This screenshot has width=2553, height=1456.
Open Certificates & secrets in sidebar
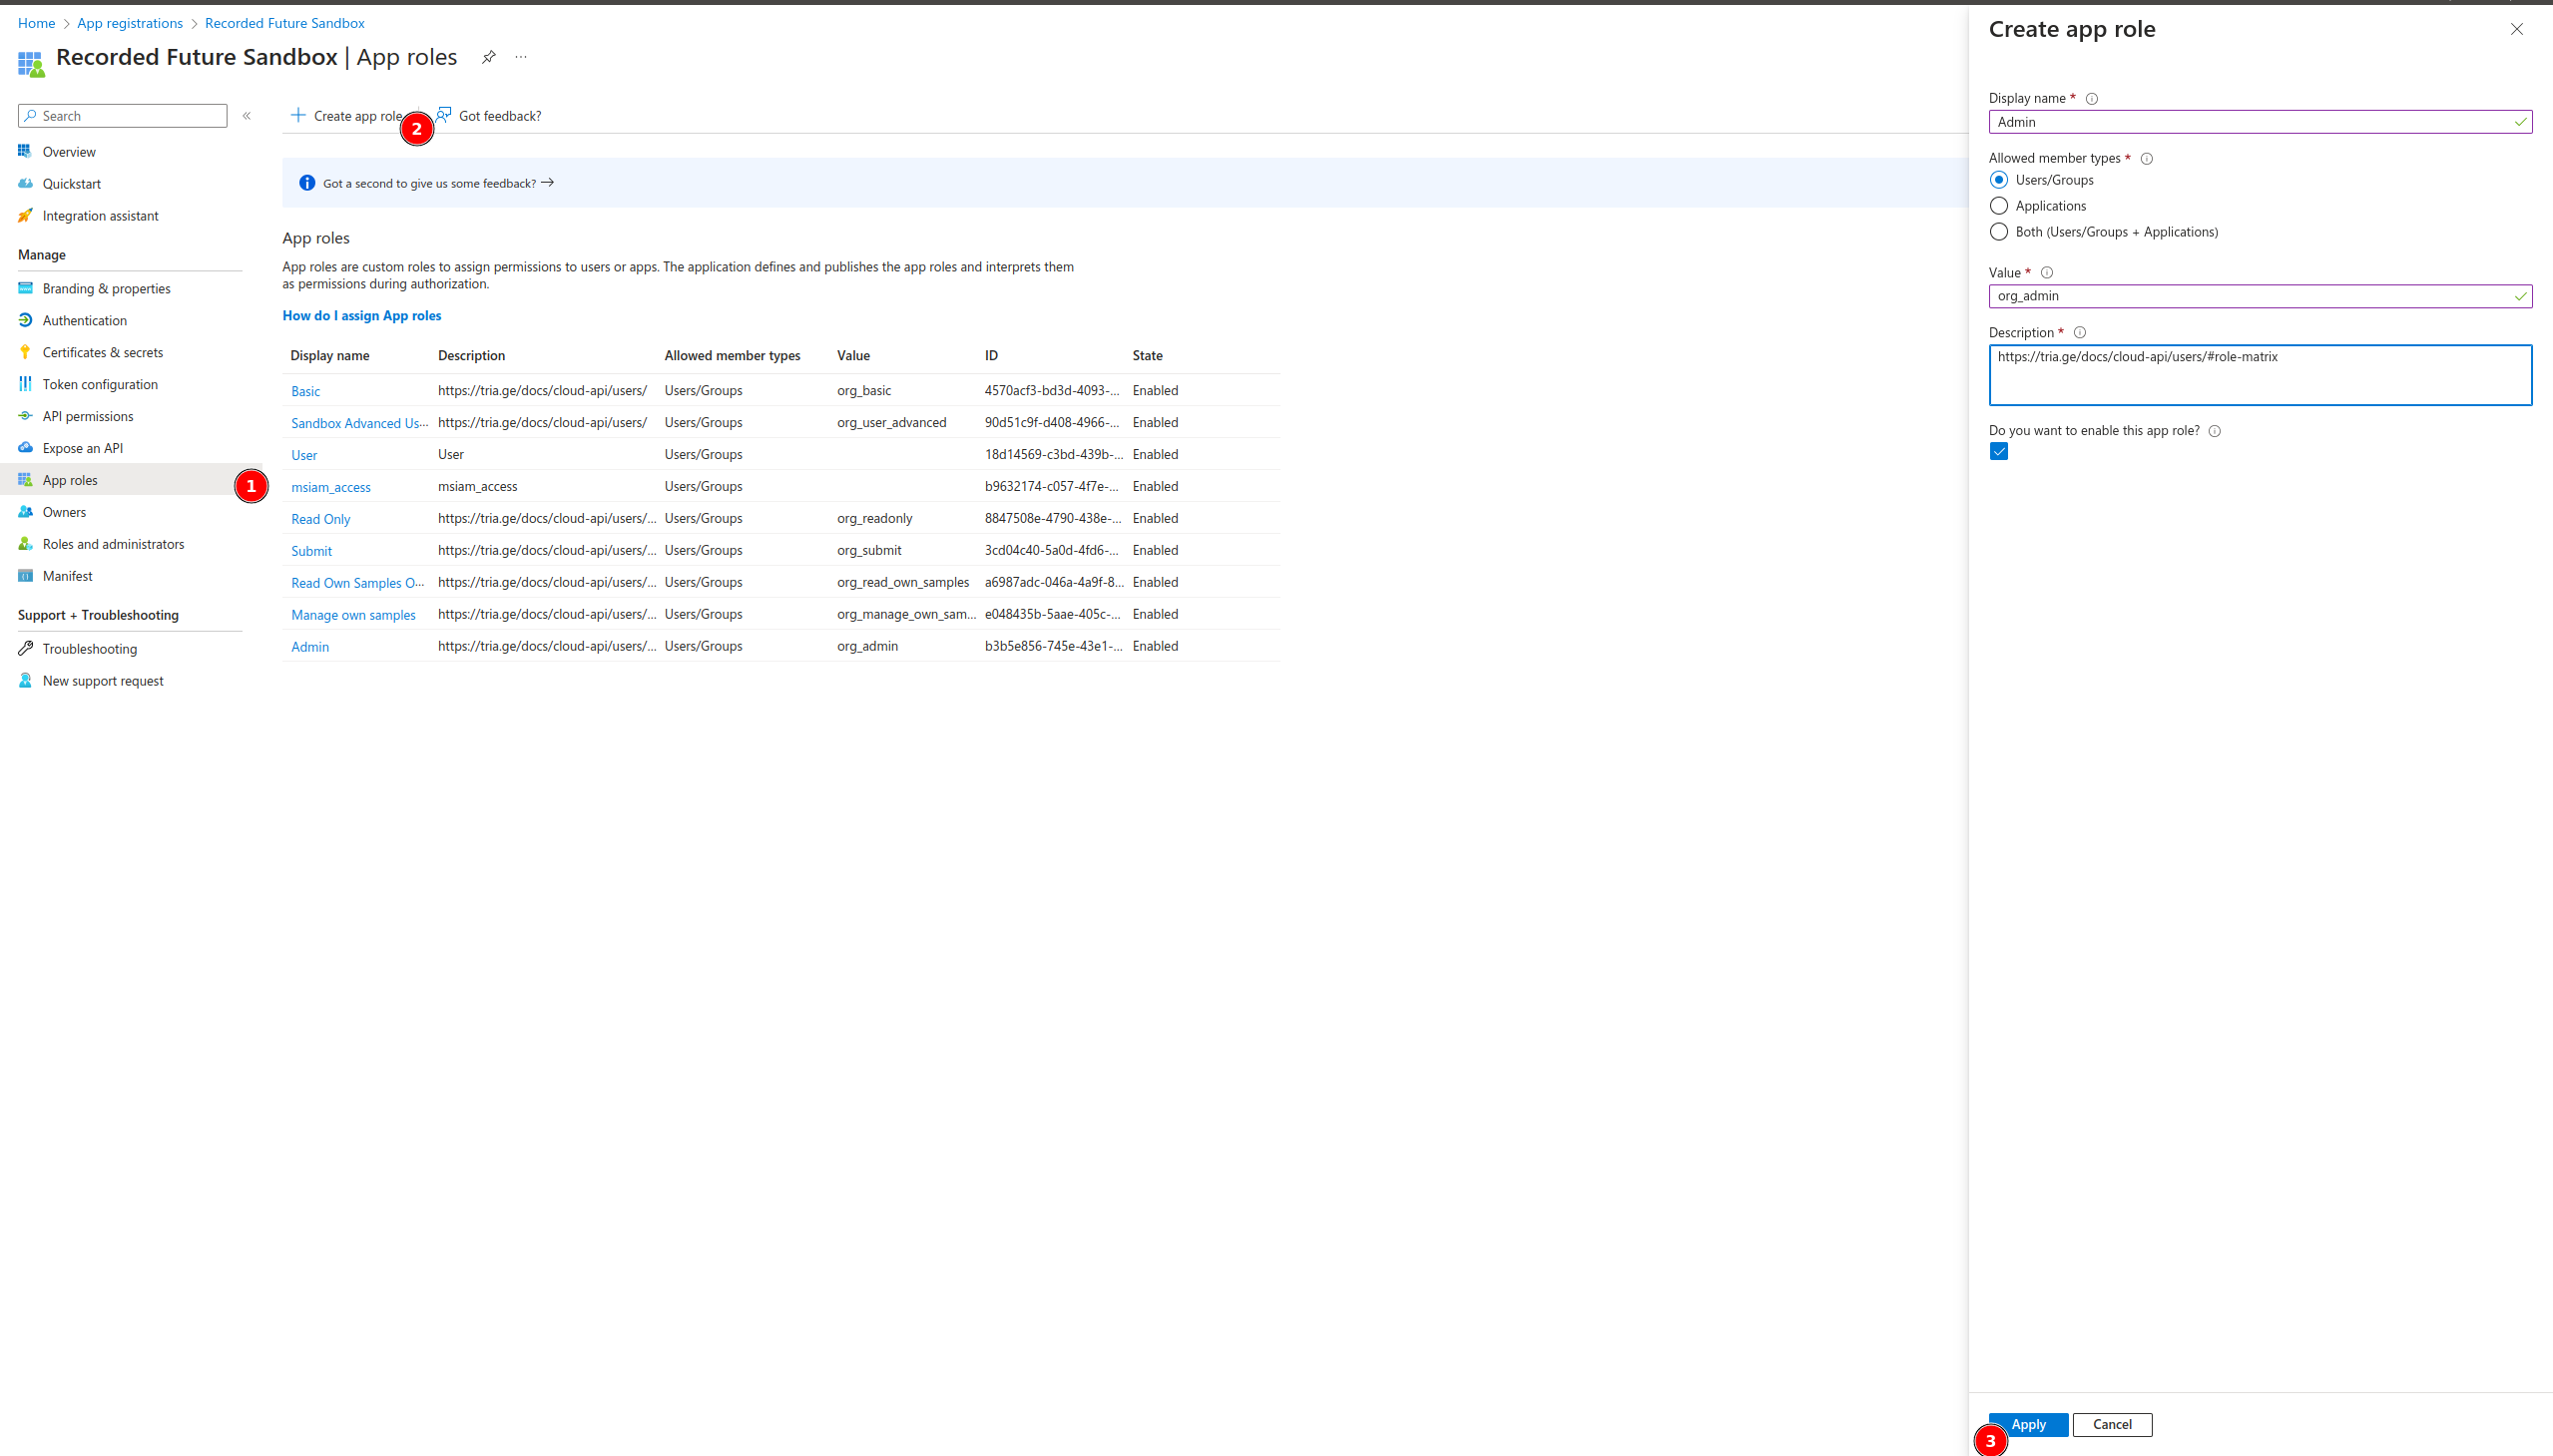pyautogui.click(x=102, y=353)
